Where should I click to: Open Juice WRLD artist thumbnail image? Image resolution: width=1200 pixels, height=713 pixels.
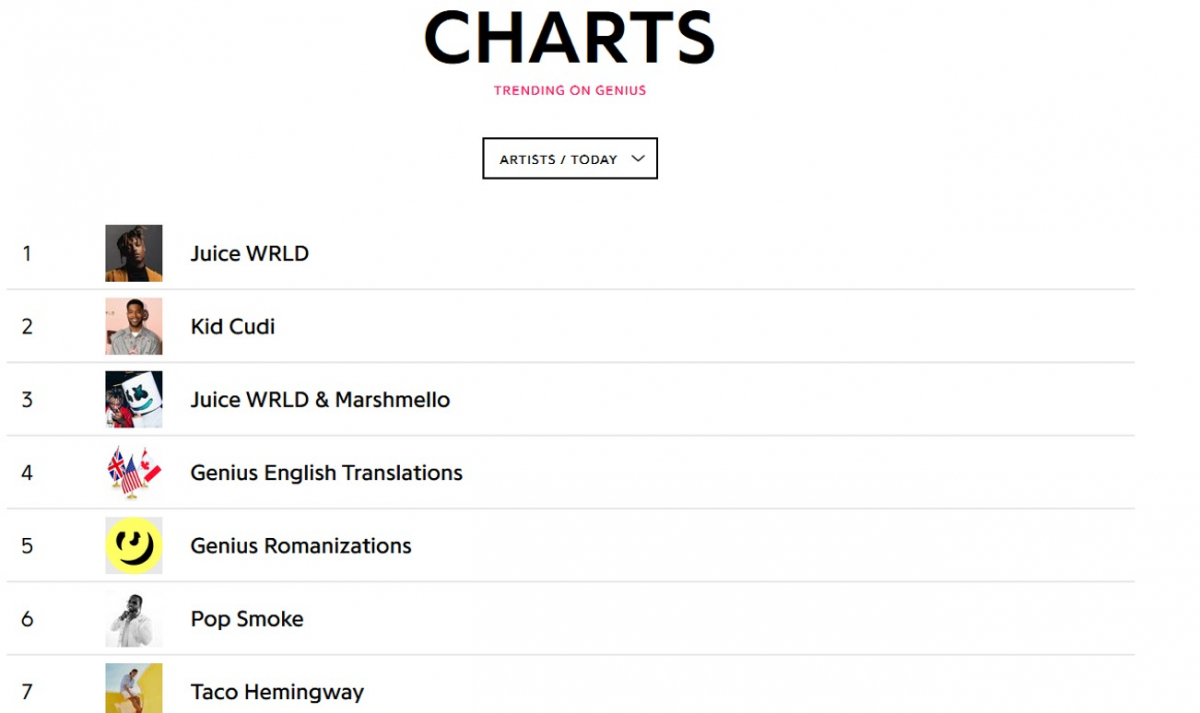(x=134, y=253)
